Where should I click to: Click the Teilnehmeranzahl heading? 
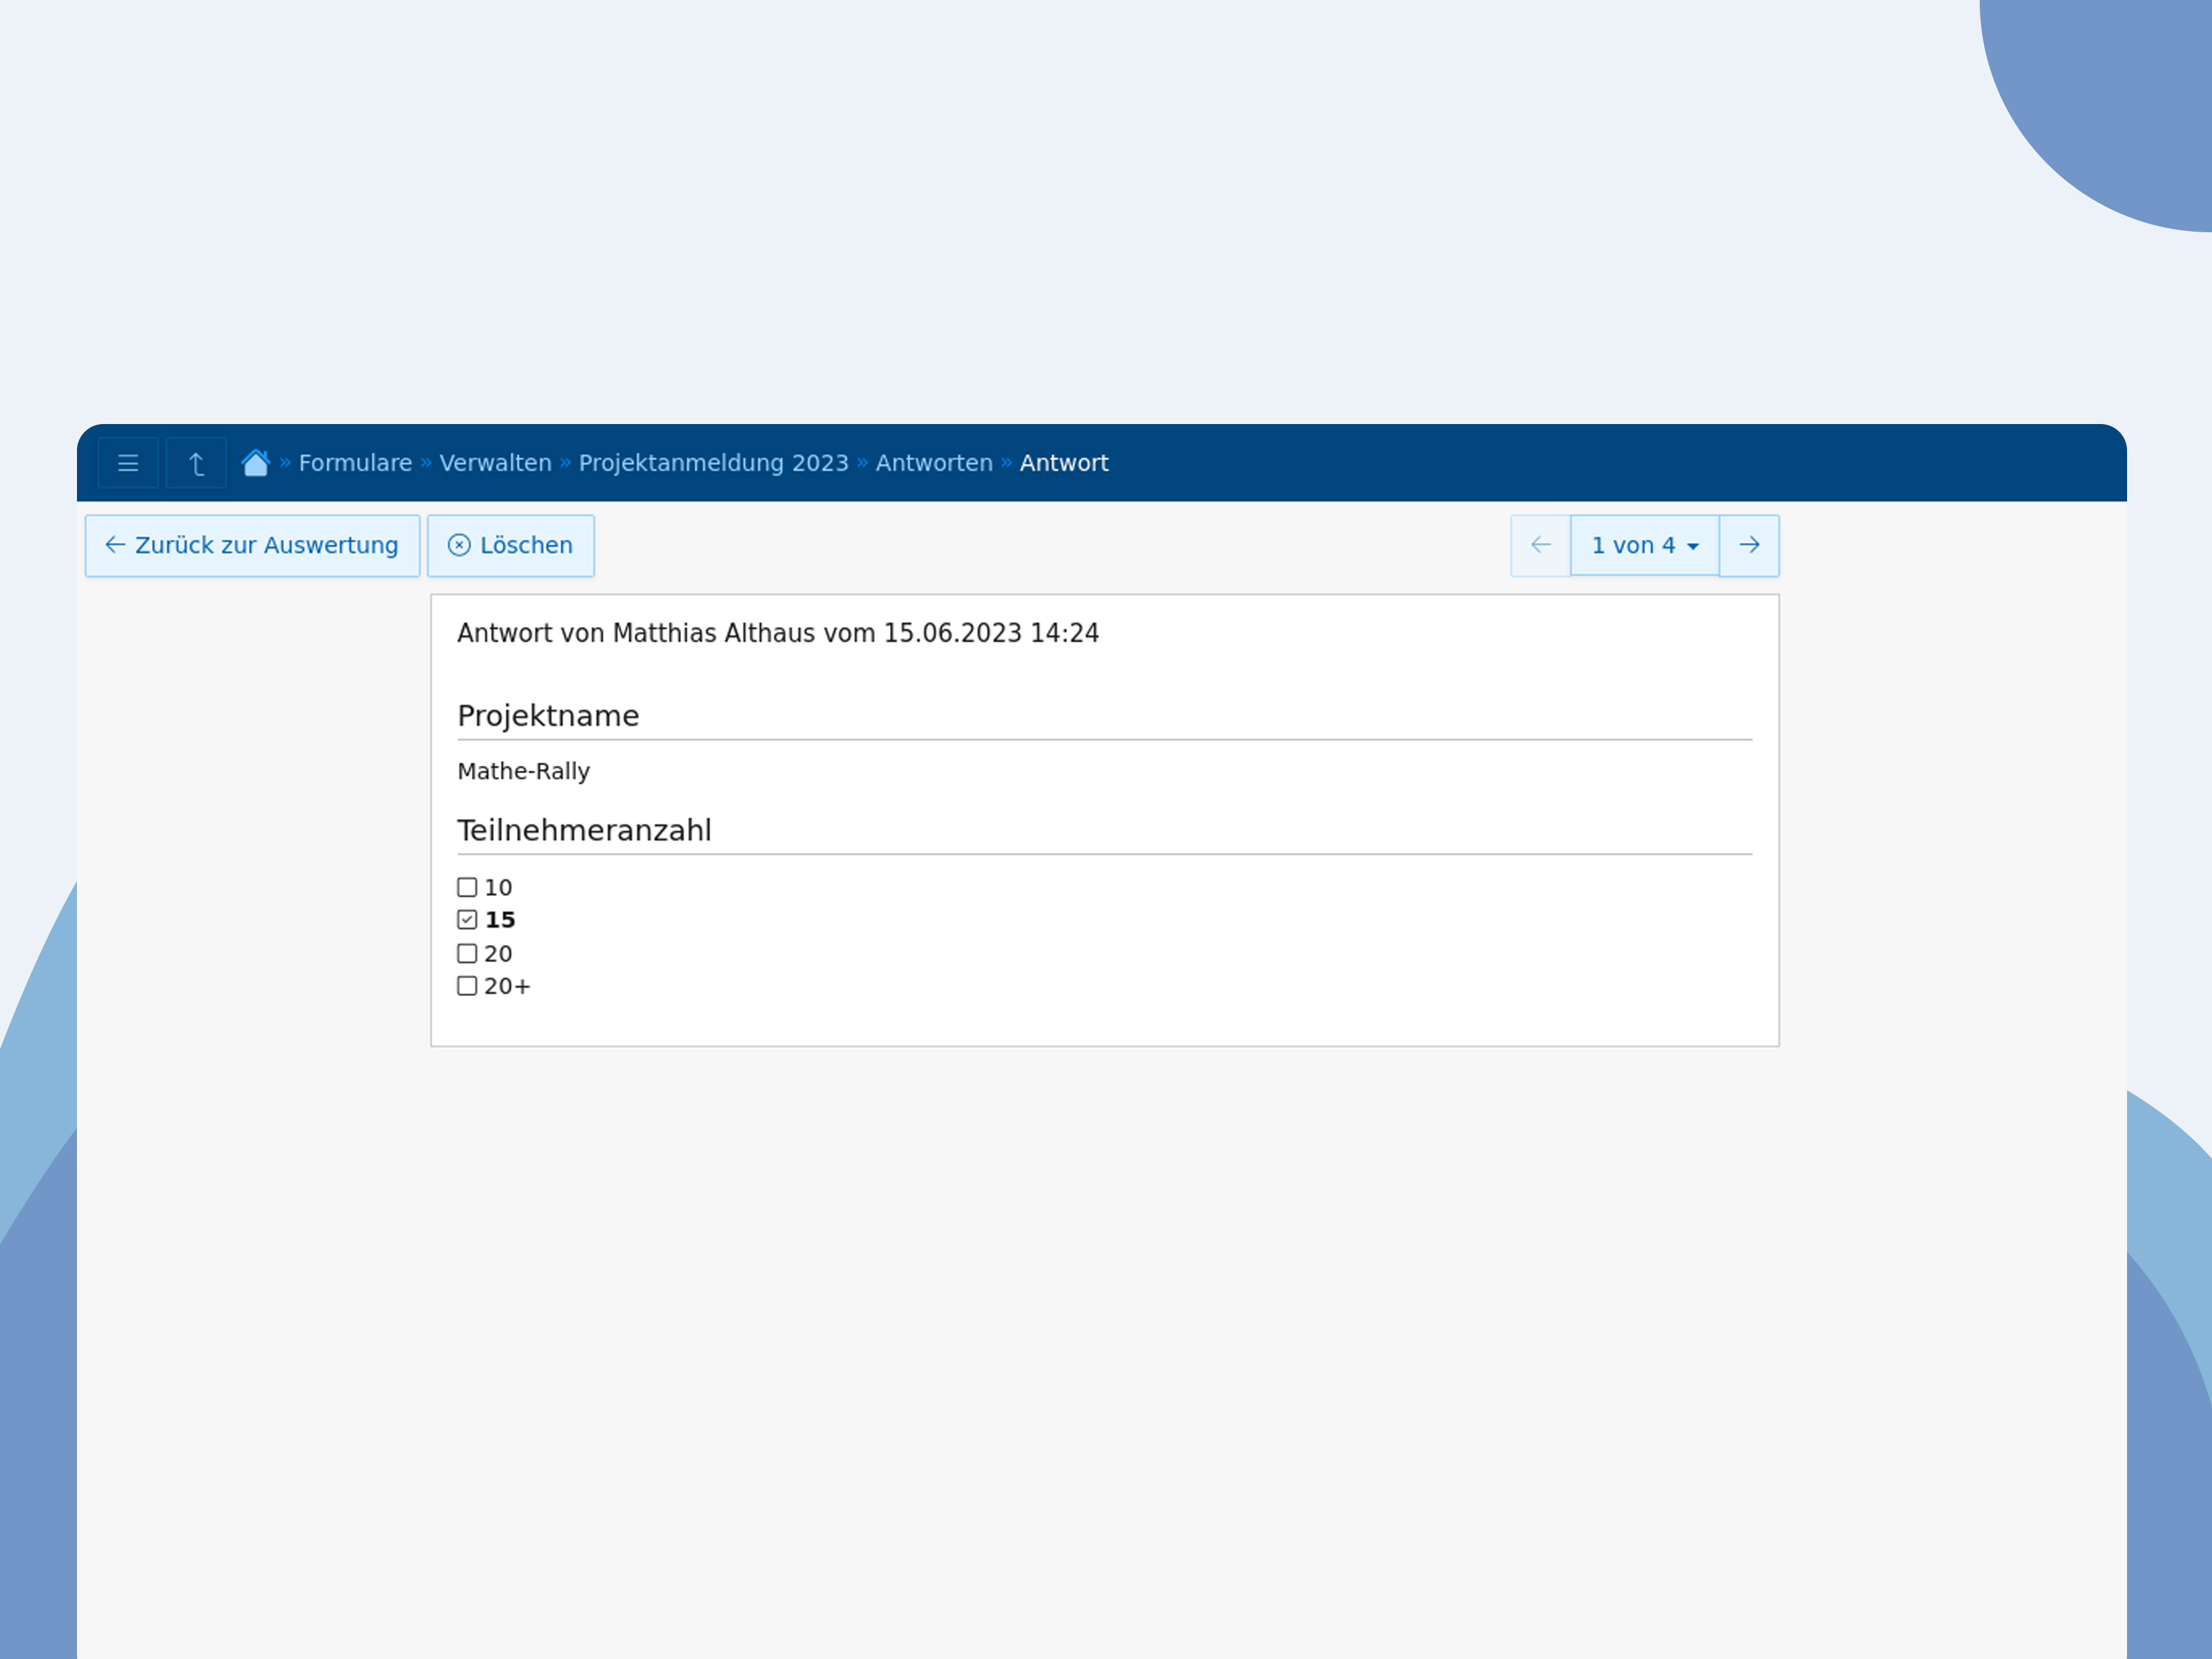(x=584, y=830)
